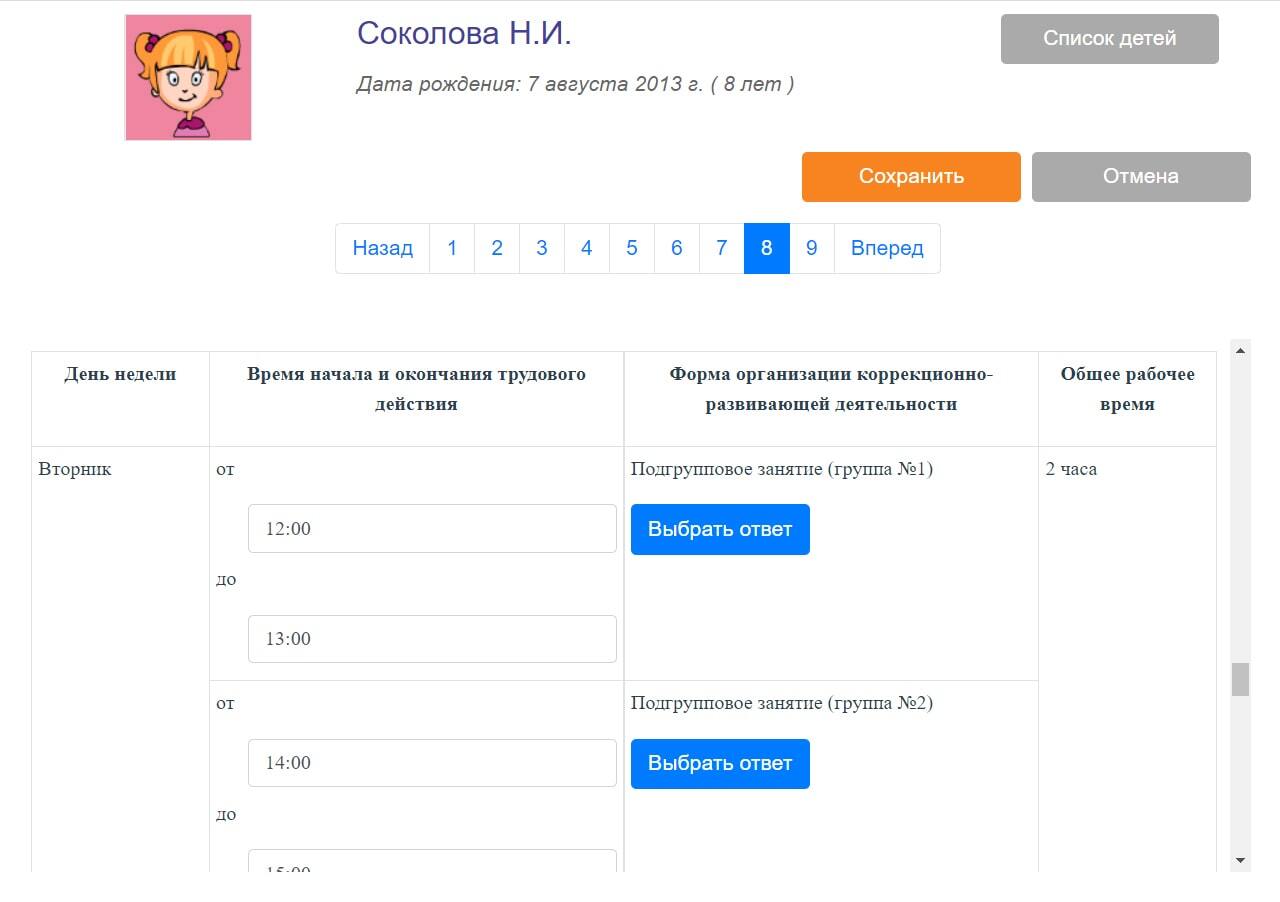Choose answer for группа №2 session
1280x902 pixels.
(720, 763)
